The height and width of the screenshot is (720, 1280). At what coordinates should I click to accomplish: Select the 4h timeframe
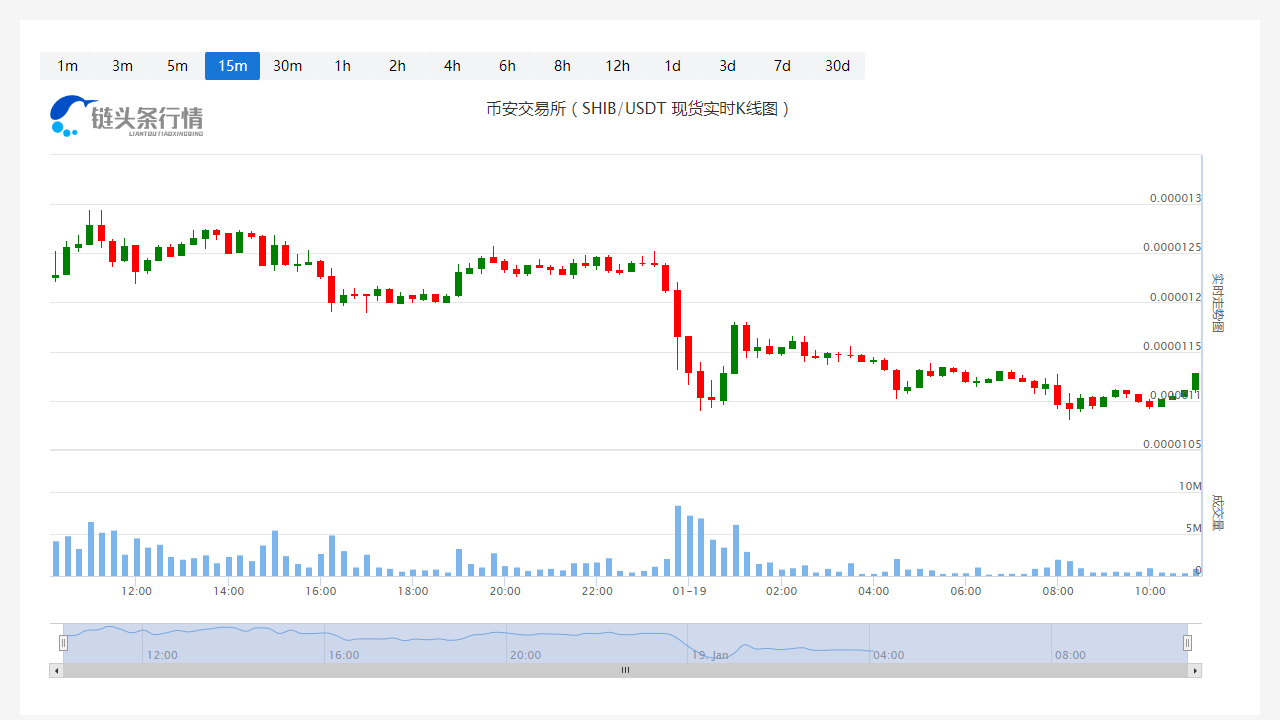[x=452, y=66]
